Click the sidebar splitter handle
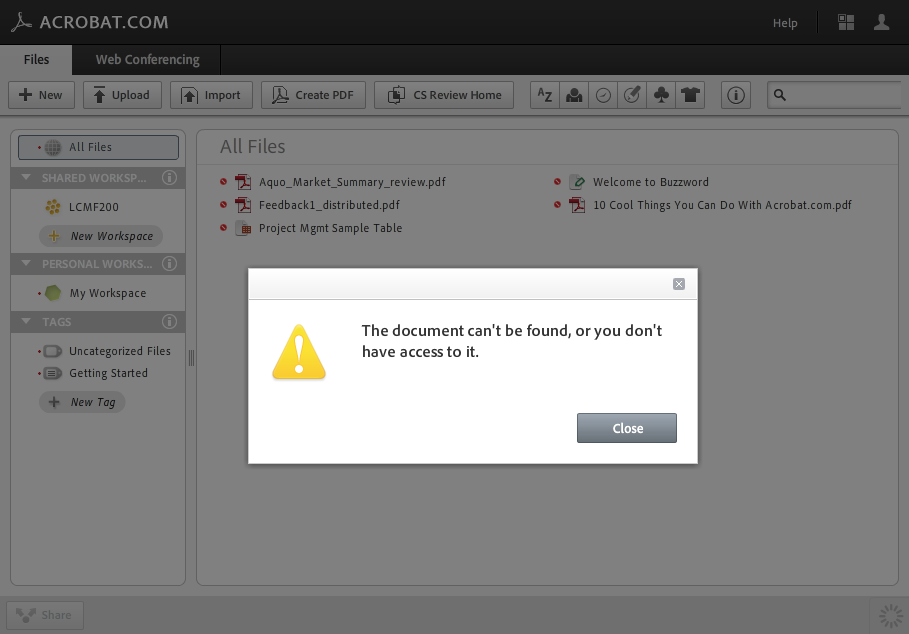The width and height of the screenshot is (909, 634). click(x=191, y=358)
